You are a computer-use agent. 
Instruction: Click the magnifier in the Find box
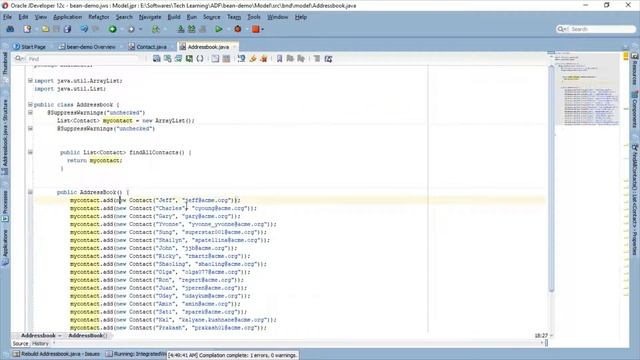click(x=19, y=59)
